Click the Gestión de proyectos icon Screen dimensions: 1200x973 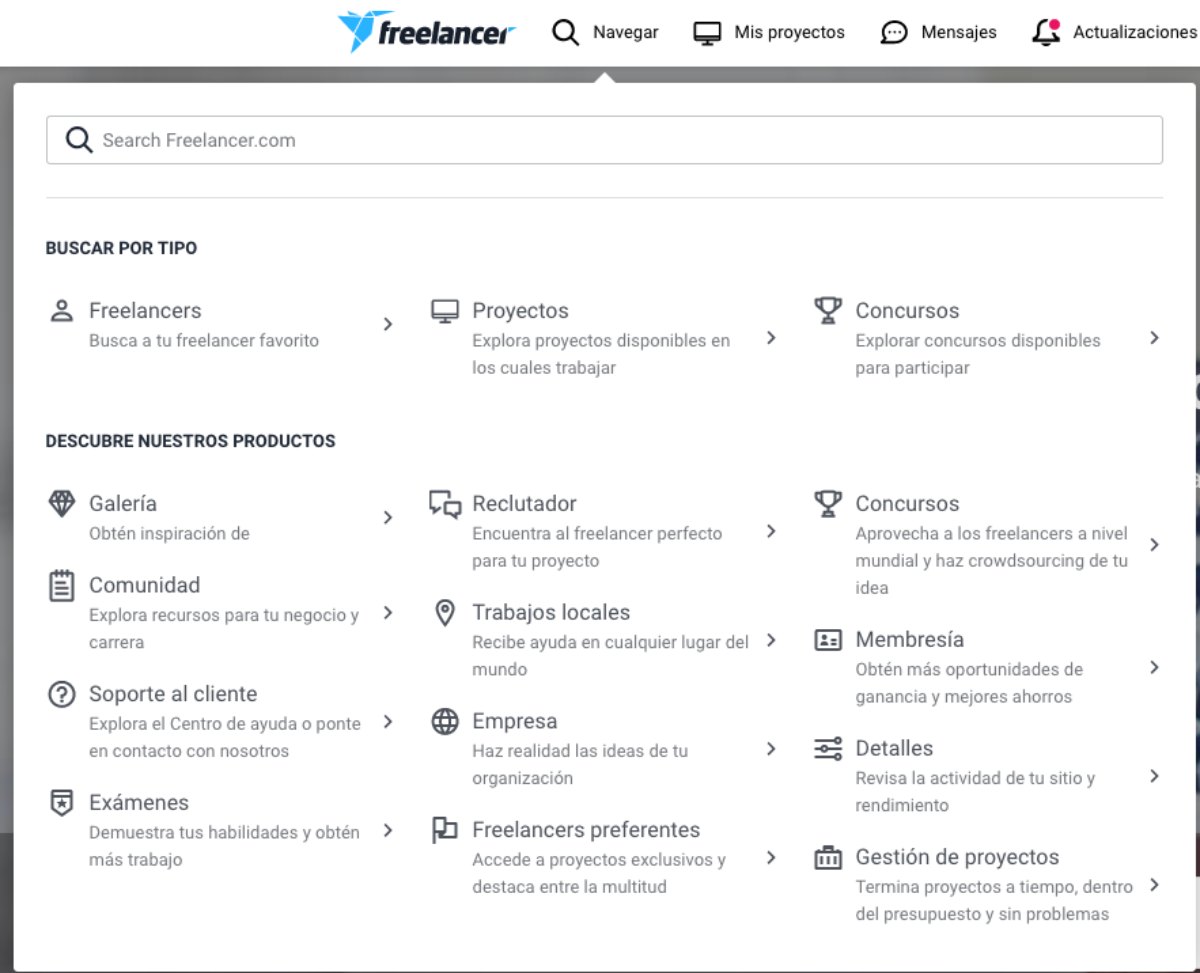828,858
